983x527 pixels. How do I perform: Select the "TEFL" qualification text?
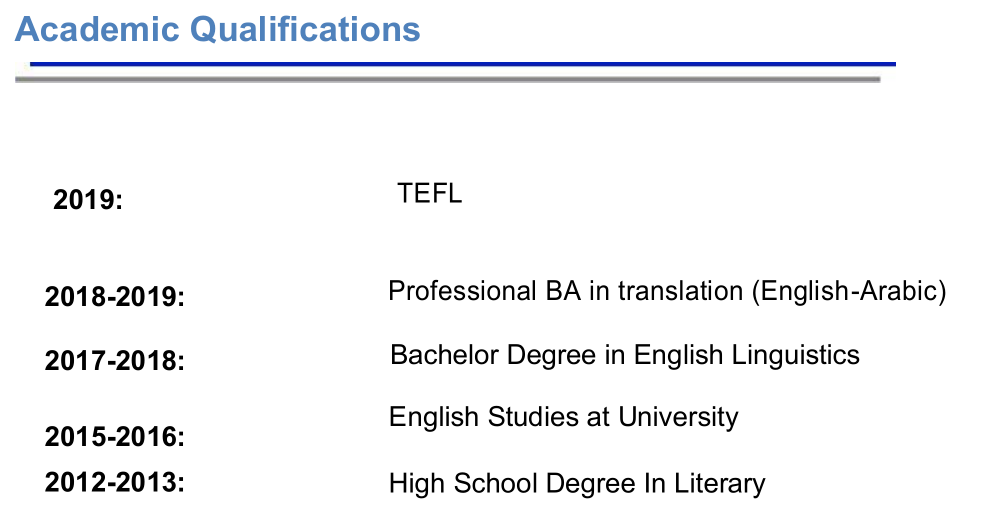click(429, 193)
